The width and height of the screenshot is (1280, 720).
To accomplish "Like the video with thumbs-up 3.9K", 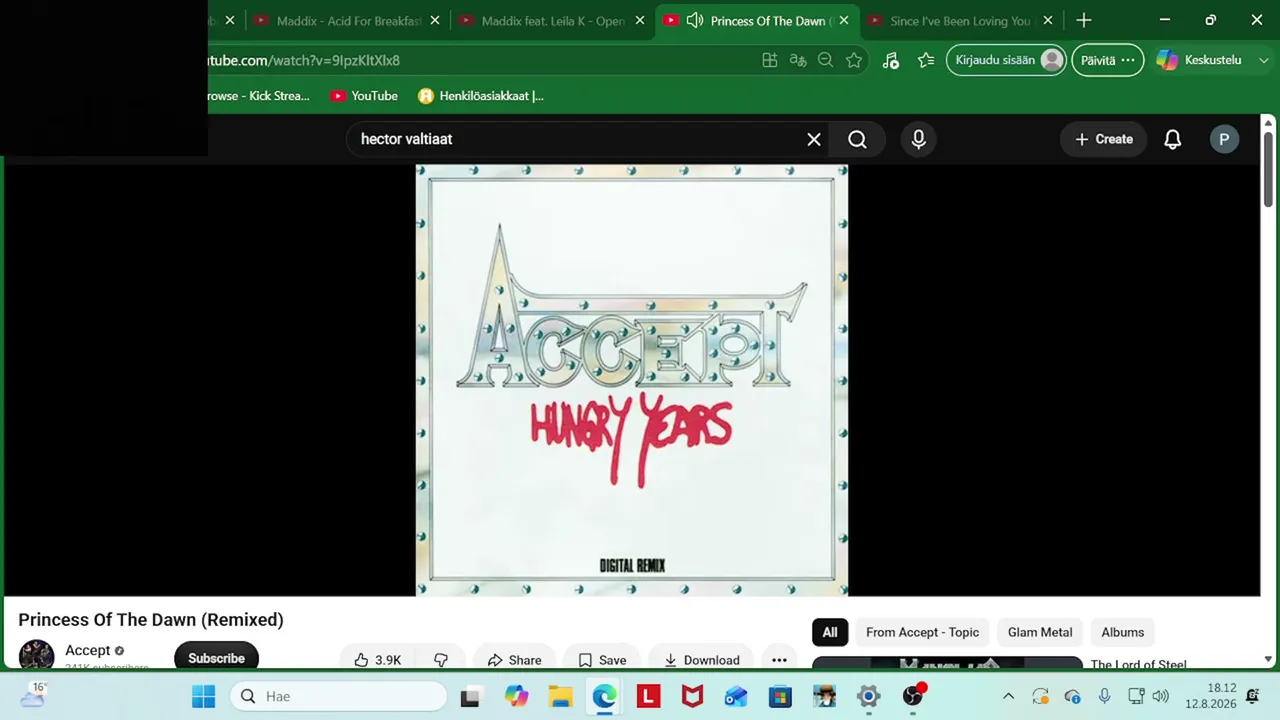I will (x=377, y=660).
